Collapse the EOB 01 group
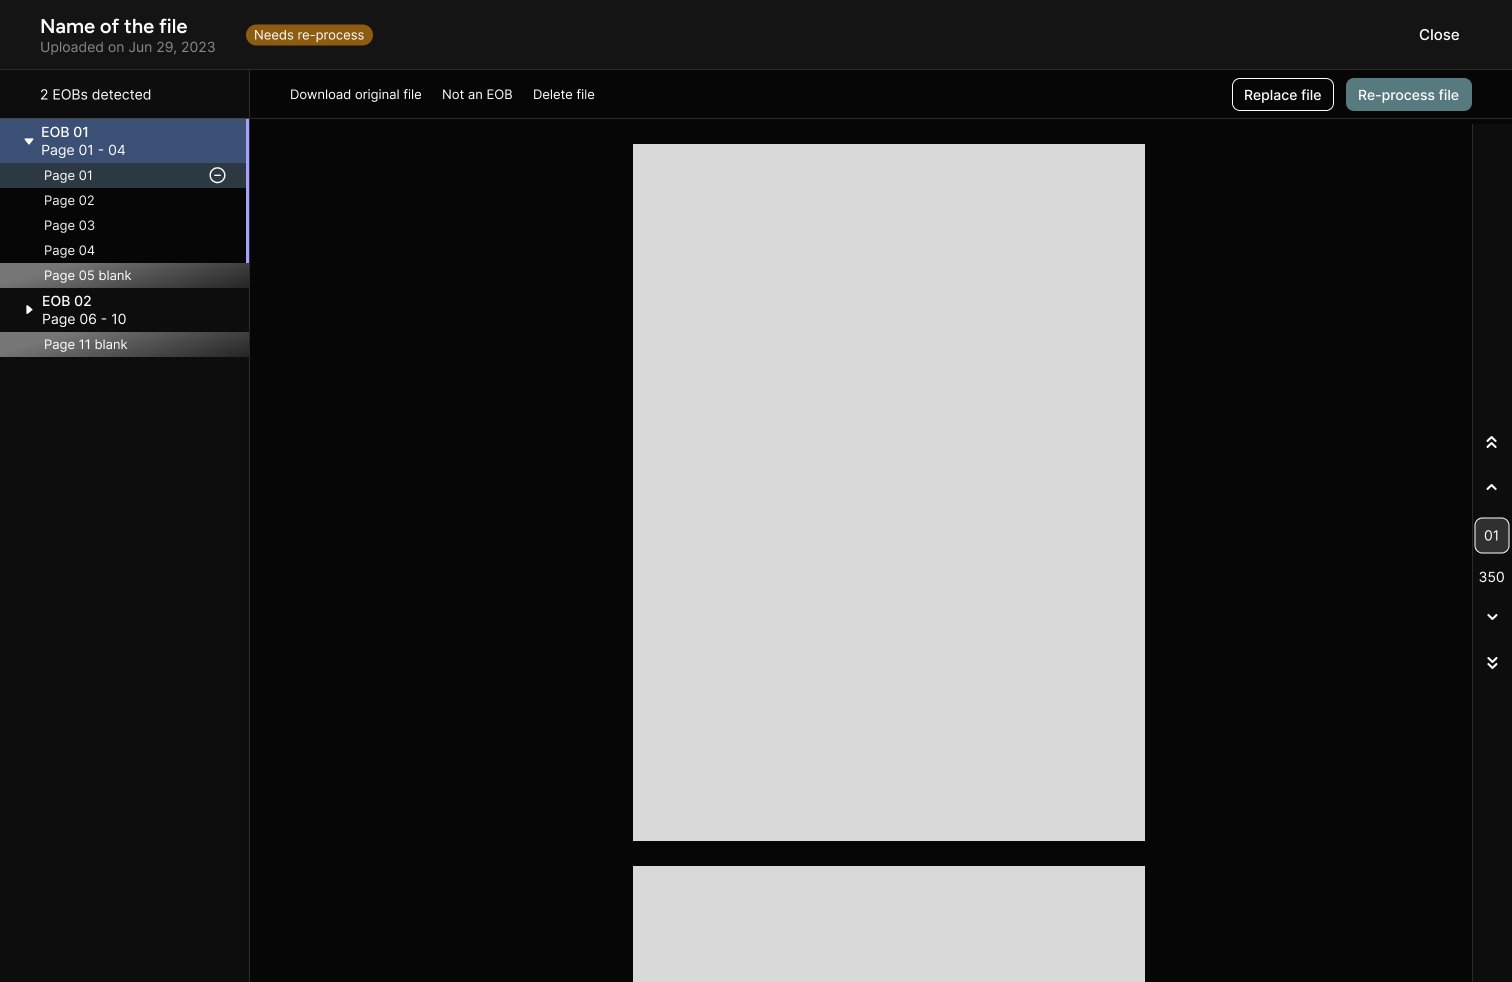The image size is (1512, 982). point(29,141)
